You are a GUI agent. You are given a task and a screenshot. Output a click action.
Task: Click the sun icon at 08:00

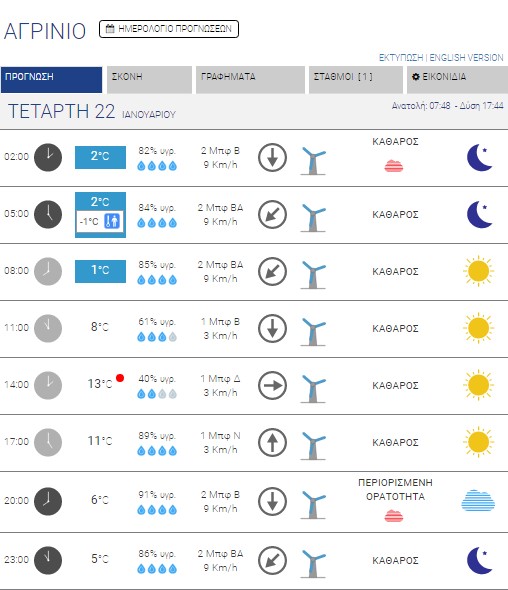(478, 271)
